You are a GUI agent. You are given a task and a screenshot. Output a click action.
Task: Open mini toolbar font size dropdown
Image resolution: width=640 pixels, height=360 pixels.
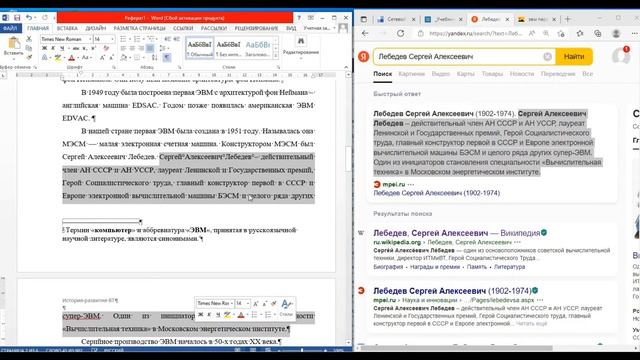pos(247,304)
